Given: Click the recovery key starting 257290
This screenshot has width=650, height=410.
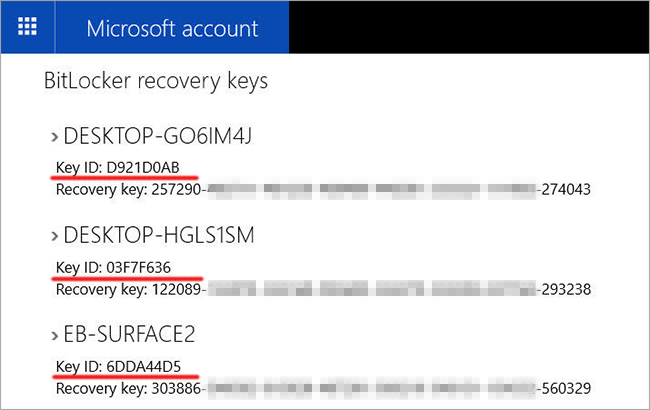Looking at the screenshot, I should click(x=323, y=189).
